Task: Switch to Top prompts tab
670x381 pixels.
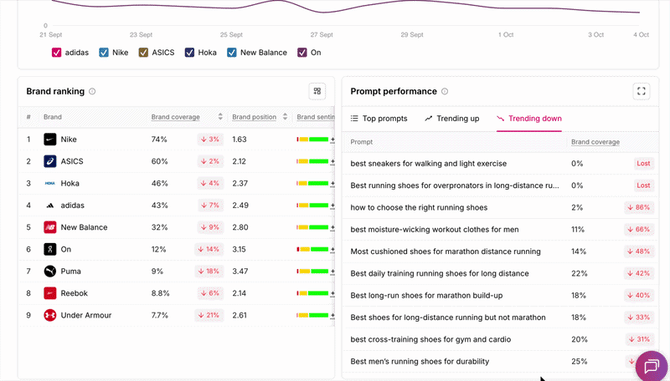Action: (379, 118)
